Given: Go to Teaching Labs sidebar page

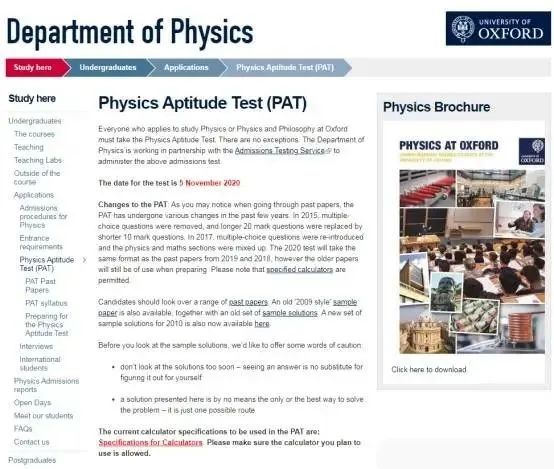Looking at the screenshot, I should tap(38, 160).
